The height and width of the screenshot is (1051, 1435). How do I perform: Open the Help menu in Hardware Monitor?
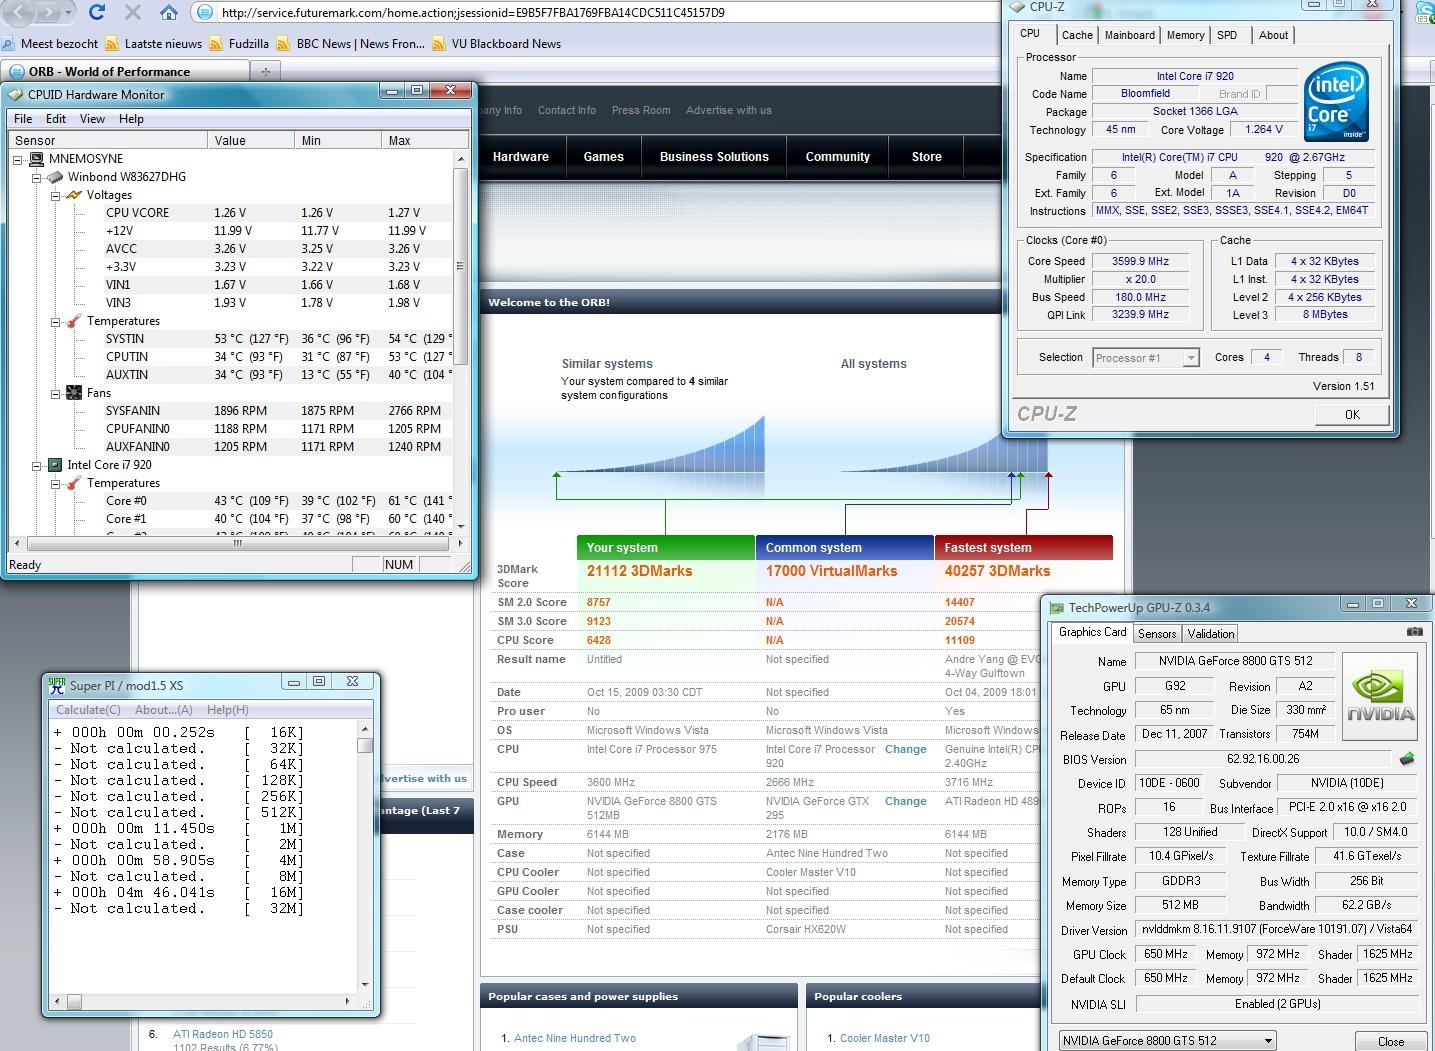click(x=131, y=118)
